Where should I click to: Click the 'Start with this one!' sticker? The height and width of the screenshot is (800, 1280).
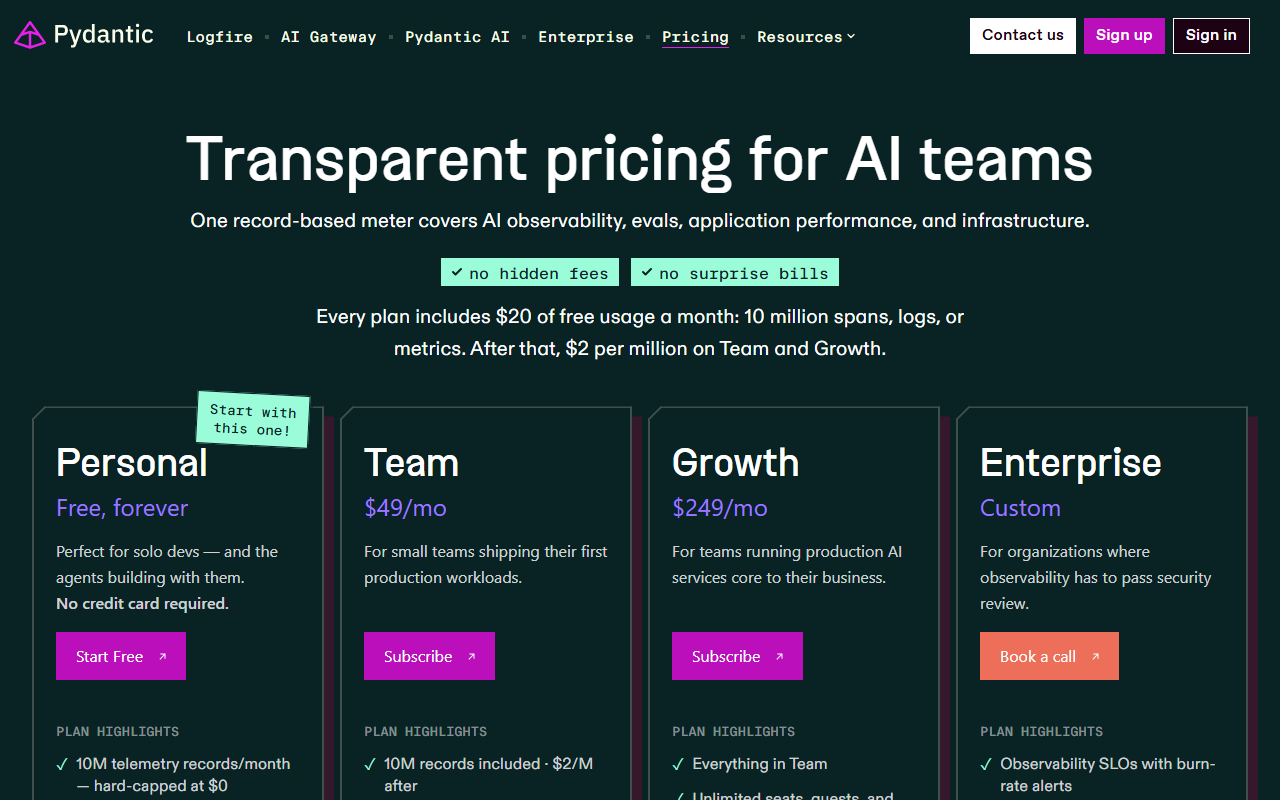coord(253,420)
